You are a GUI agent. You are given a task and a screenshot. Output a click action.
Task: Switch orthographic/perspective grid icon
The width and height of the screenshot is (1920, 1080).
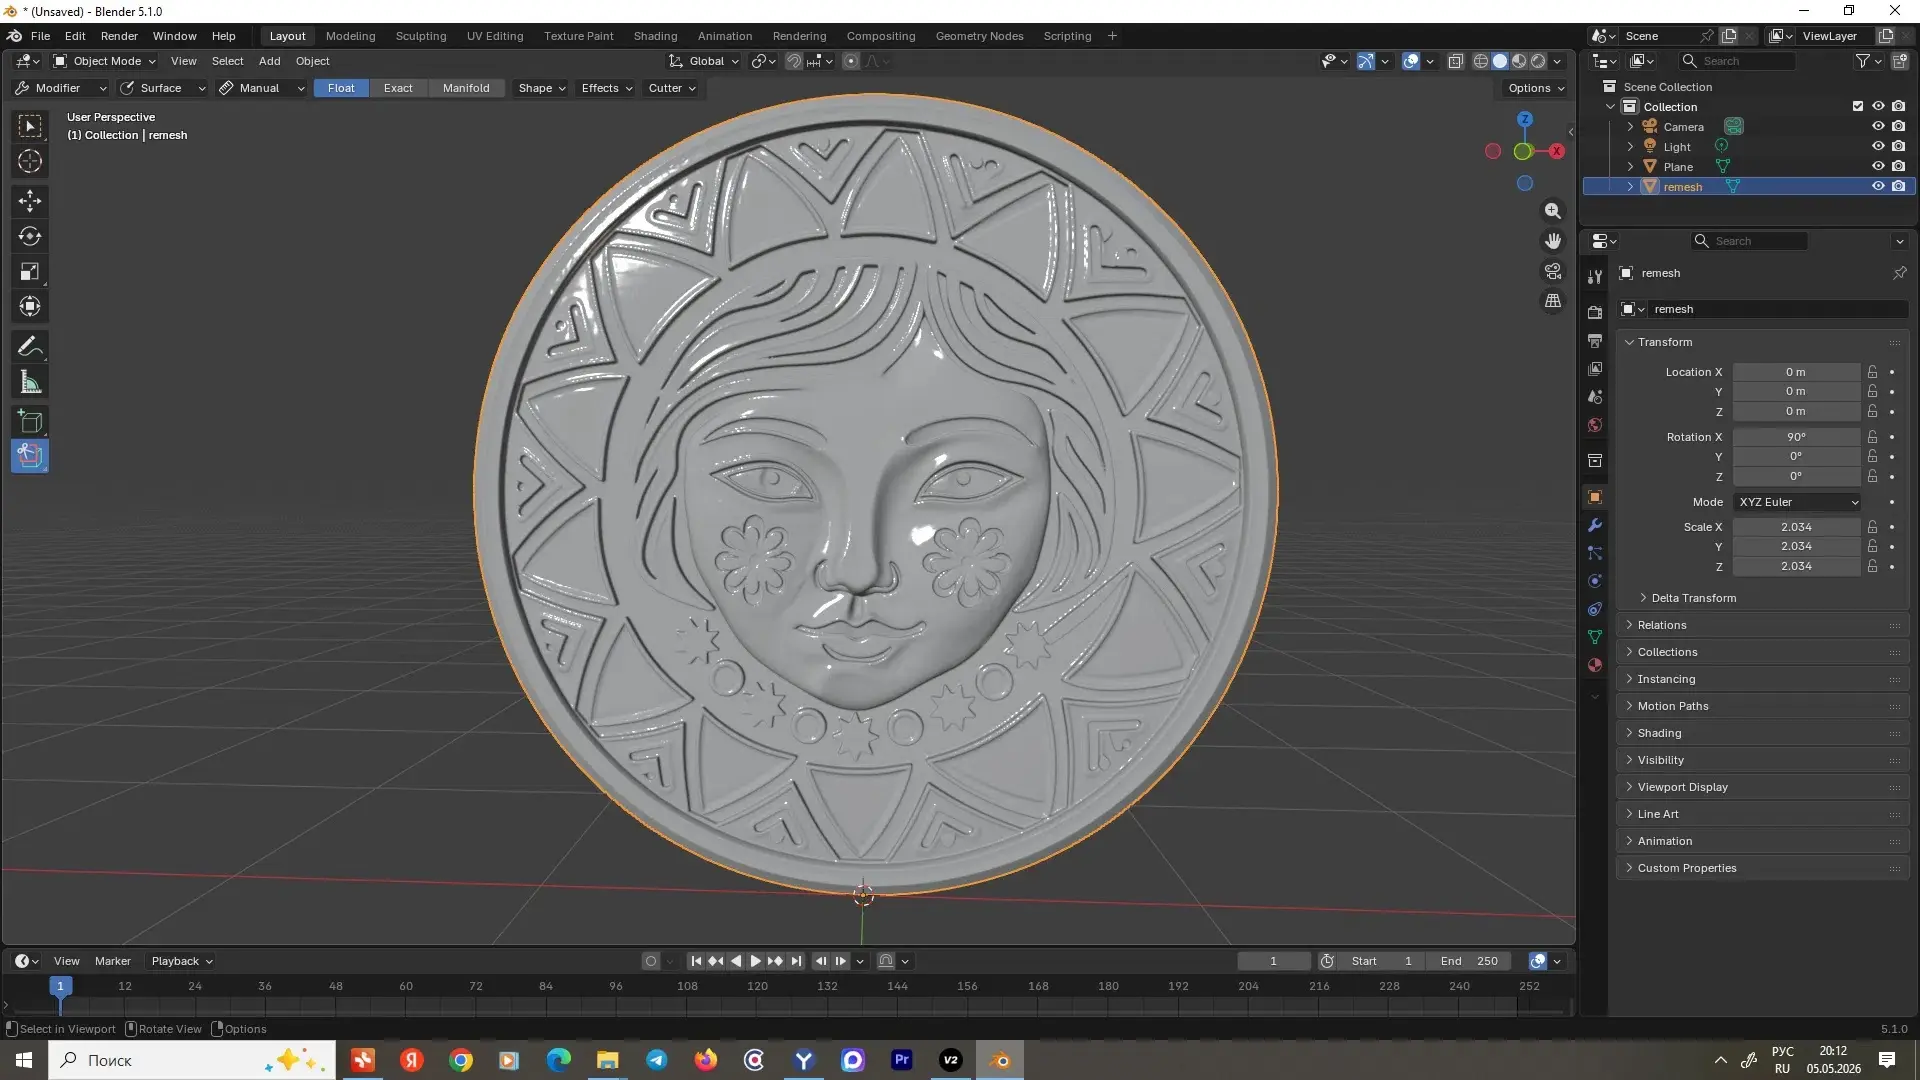[x=1553, y=301]
